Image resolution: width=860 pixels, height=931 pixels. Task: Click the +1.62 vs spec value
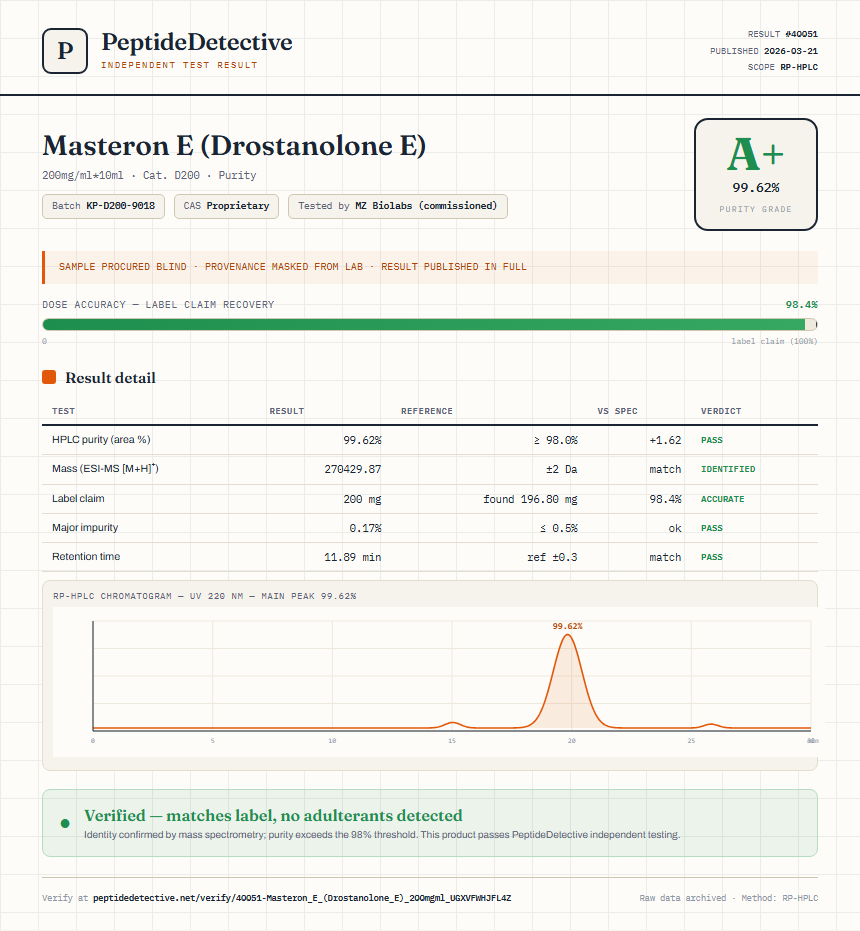pos(665,440)
